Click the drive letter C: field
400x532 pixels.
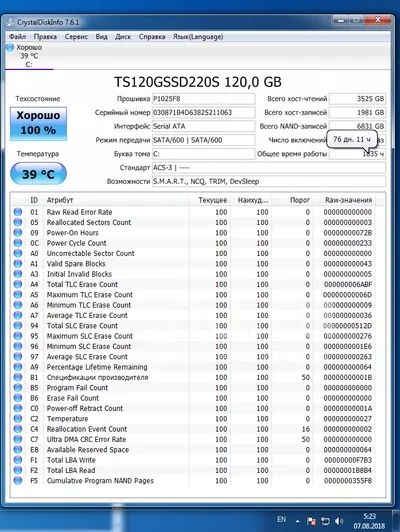(x=203, y=154)
